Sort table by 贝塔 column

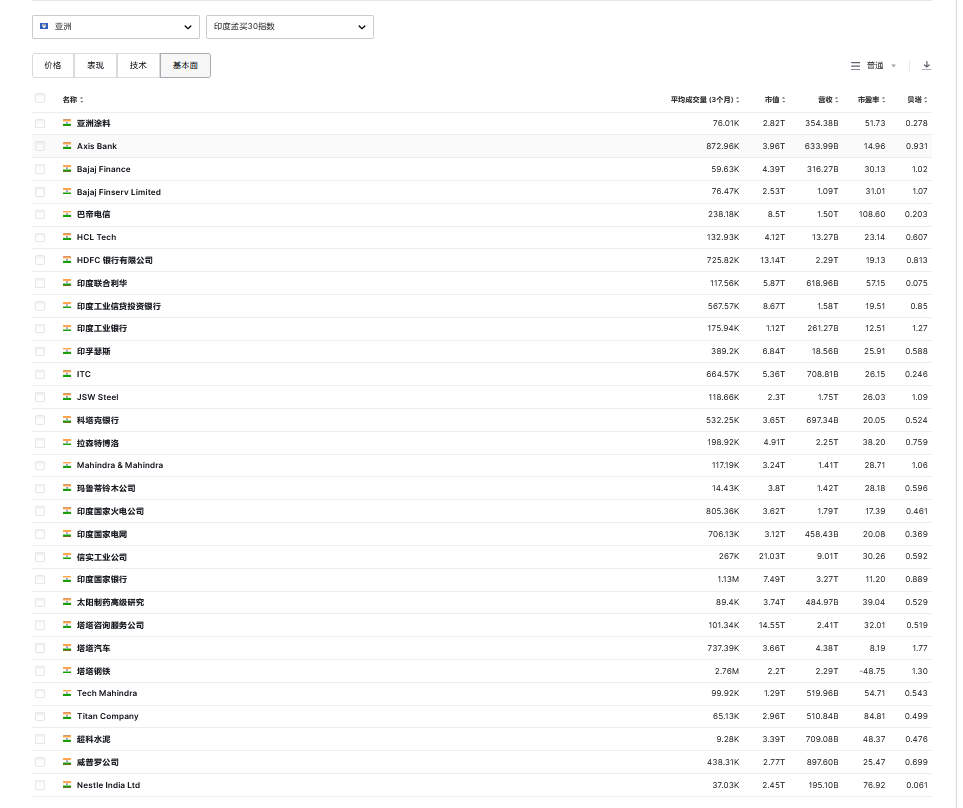[926, 99]
